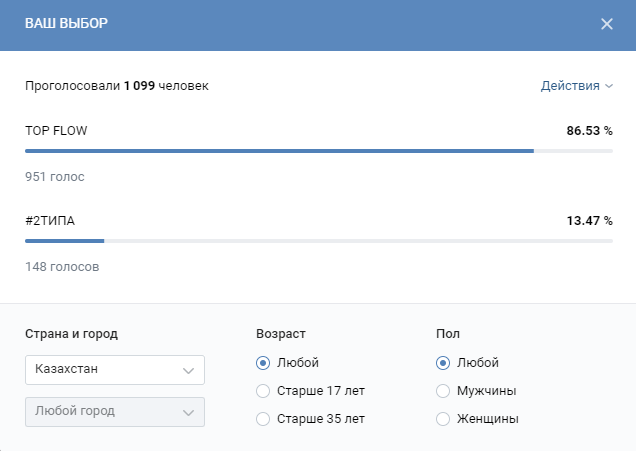636x451 pixels.
Task: Select Старше 35 лет age filter
Action: pos(263,419)
